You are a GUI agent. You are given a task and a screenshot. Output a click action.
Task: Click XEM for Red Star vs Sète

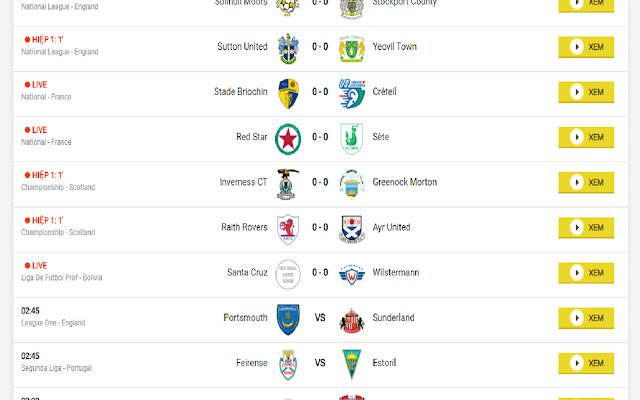click(x=586, y=137)
